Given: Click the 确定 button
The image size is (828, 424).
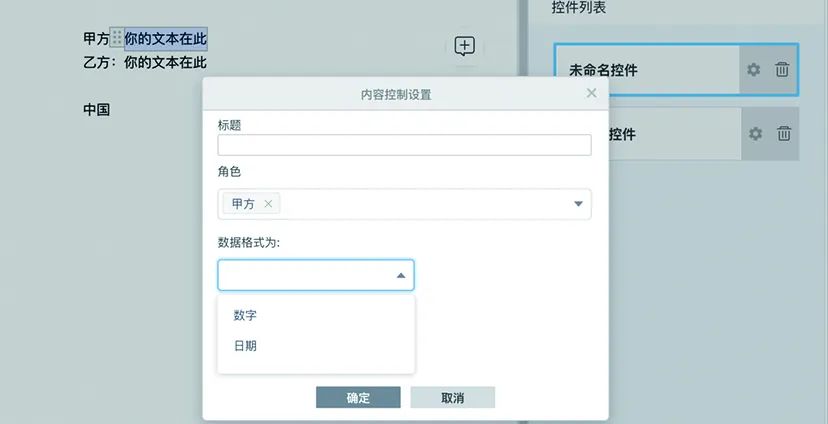Looking at the screenshot, I should coord(358,398).
